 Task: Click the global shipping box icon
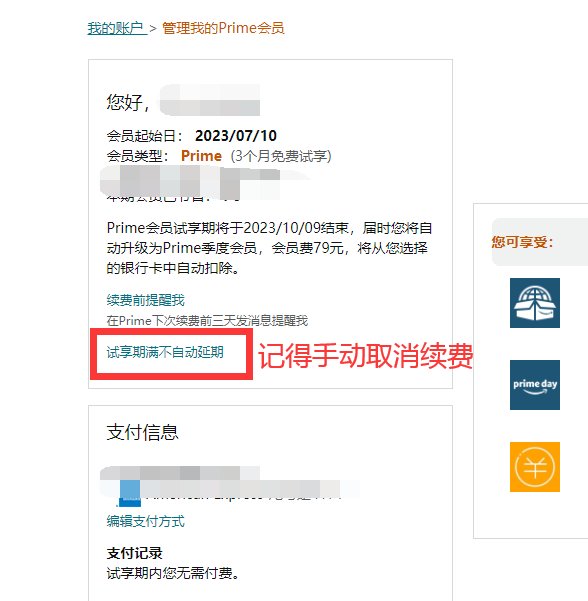coord(535,303)
